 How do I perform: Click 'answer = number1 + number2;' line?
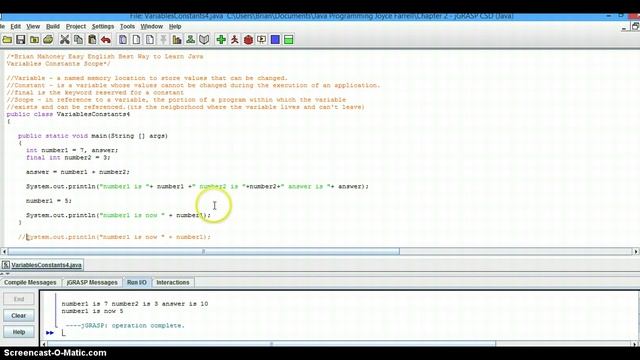point(78,172)
